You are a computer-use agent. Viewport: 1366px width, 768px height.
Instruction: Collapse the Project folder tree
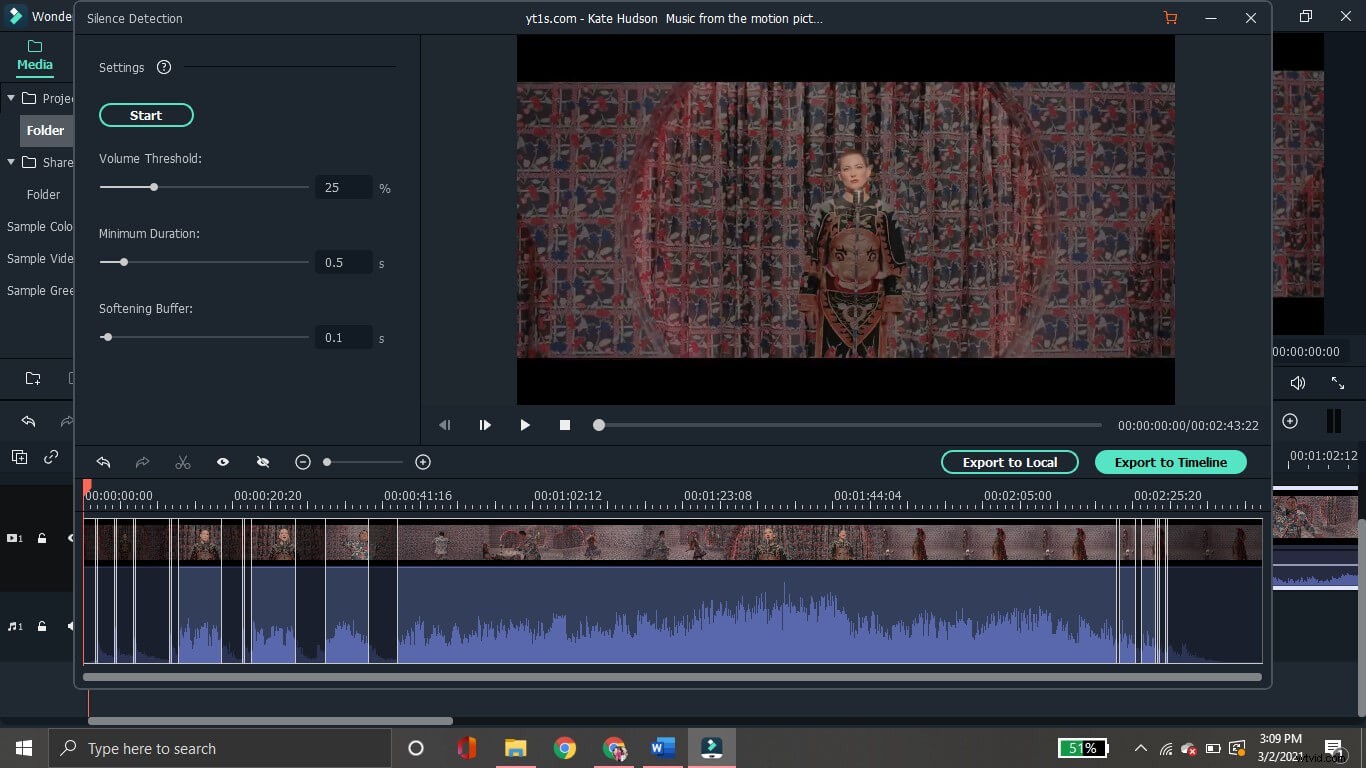point(11,98)
